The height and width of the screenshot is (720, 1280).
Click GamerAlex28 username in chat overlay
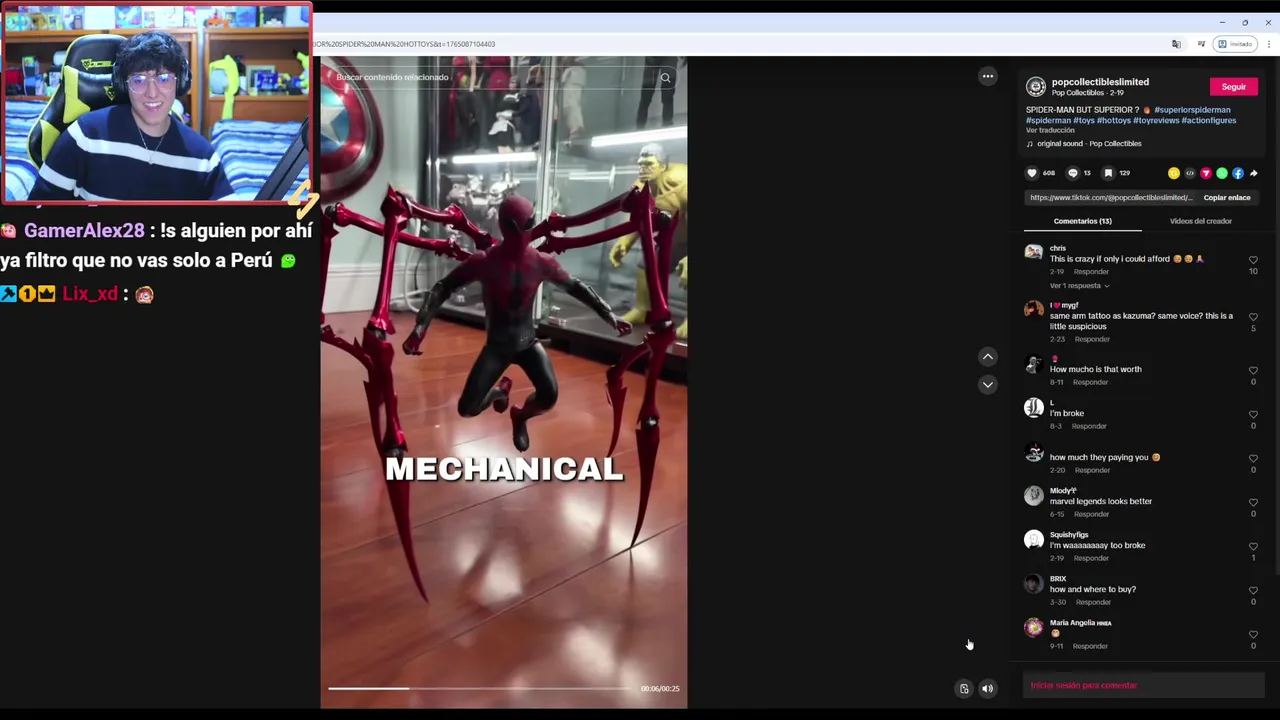pyautogui.click(x=84, y=231)
